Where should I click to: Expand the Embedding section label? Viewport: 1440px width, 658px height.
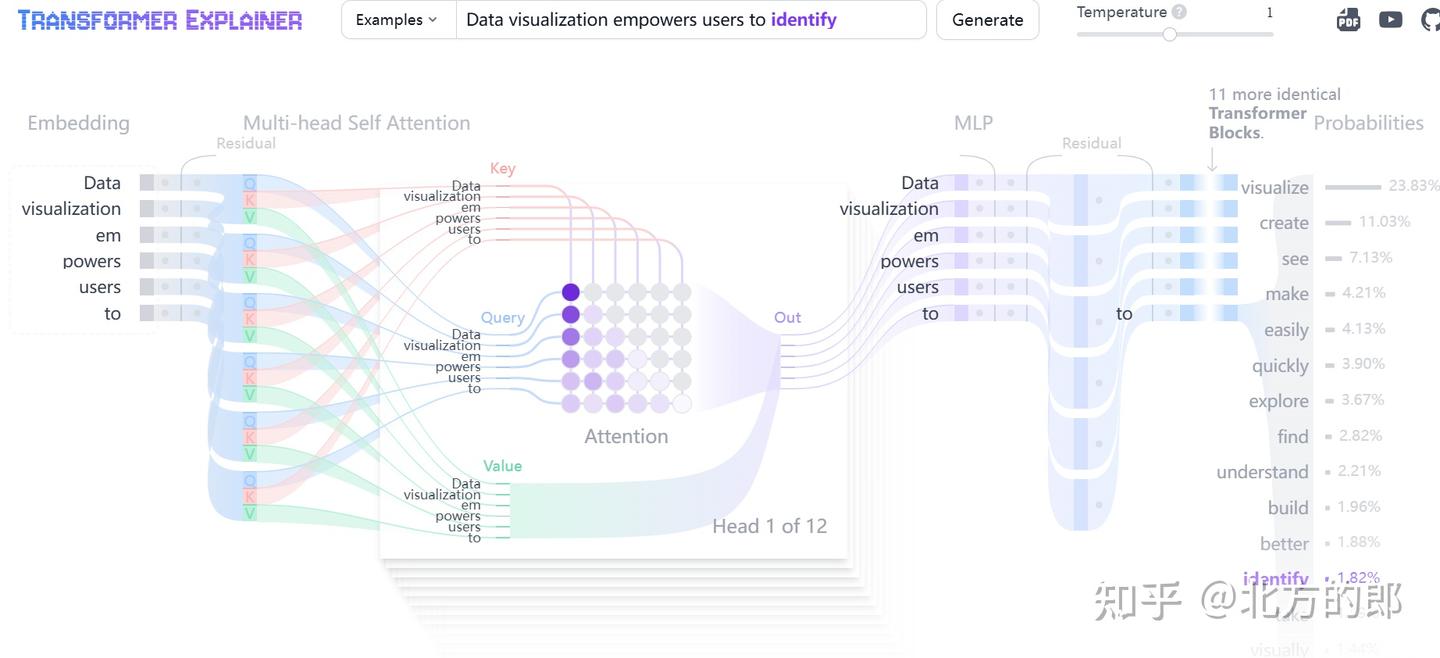[x=78, y=123]
